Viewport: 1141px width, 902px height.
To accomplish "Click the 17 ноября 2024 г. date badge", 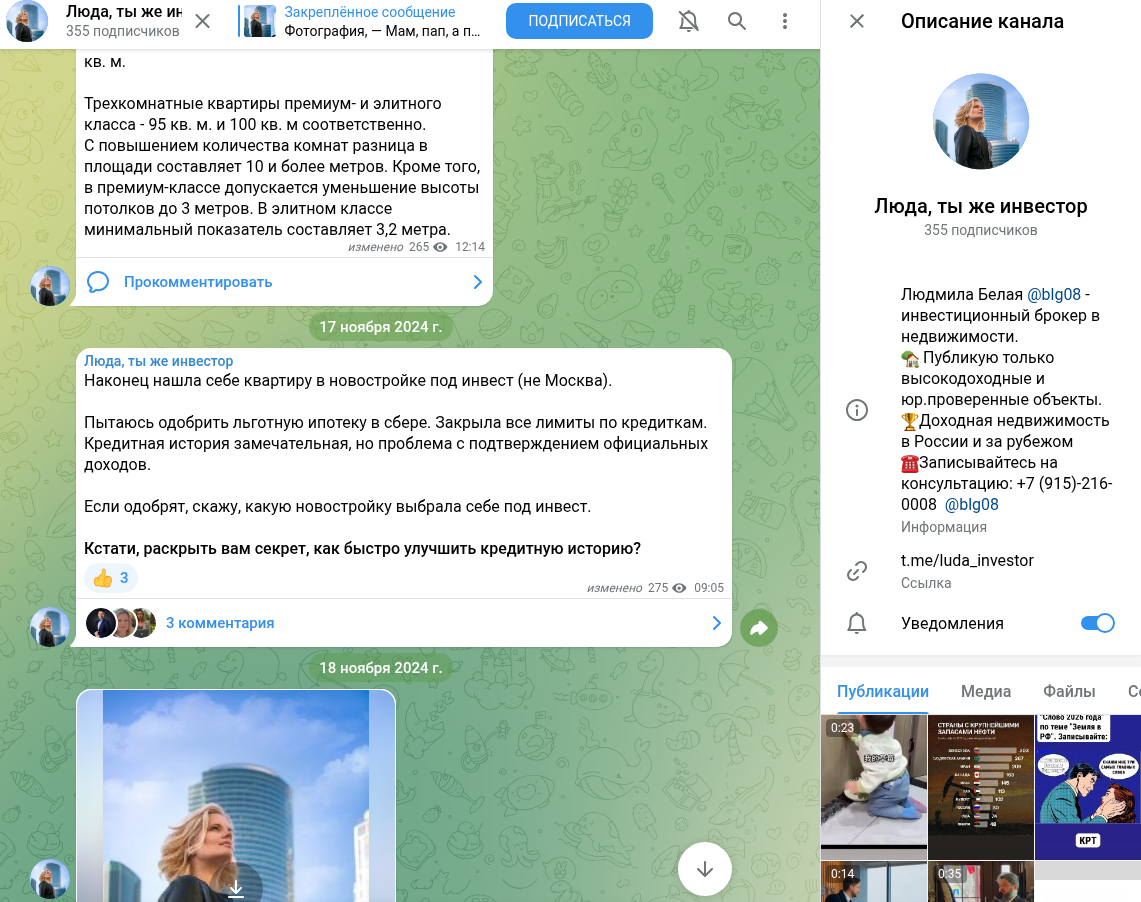I will pyautogui.click(x=381, y=327).
